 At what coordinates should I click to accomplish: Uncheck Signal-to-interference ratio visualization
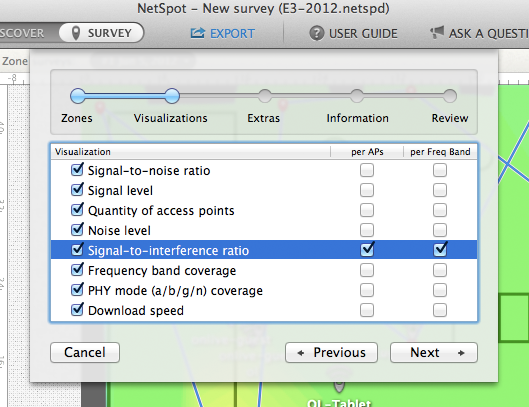point(77,250)
